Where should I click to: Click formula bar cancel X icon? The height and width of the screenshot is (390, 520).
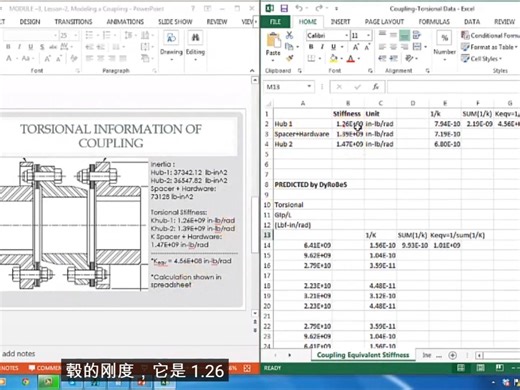coord(339,87)
